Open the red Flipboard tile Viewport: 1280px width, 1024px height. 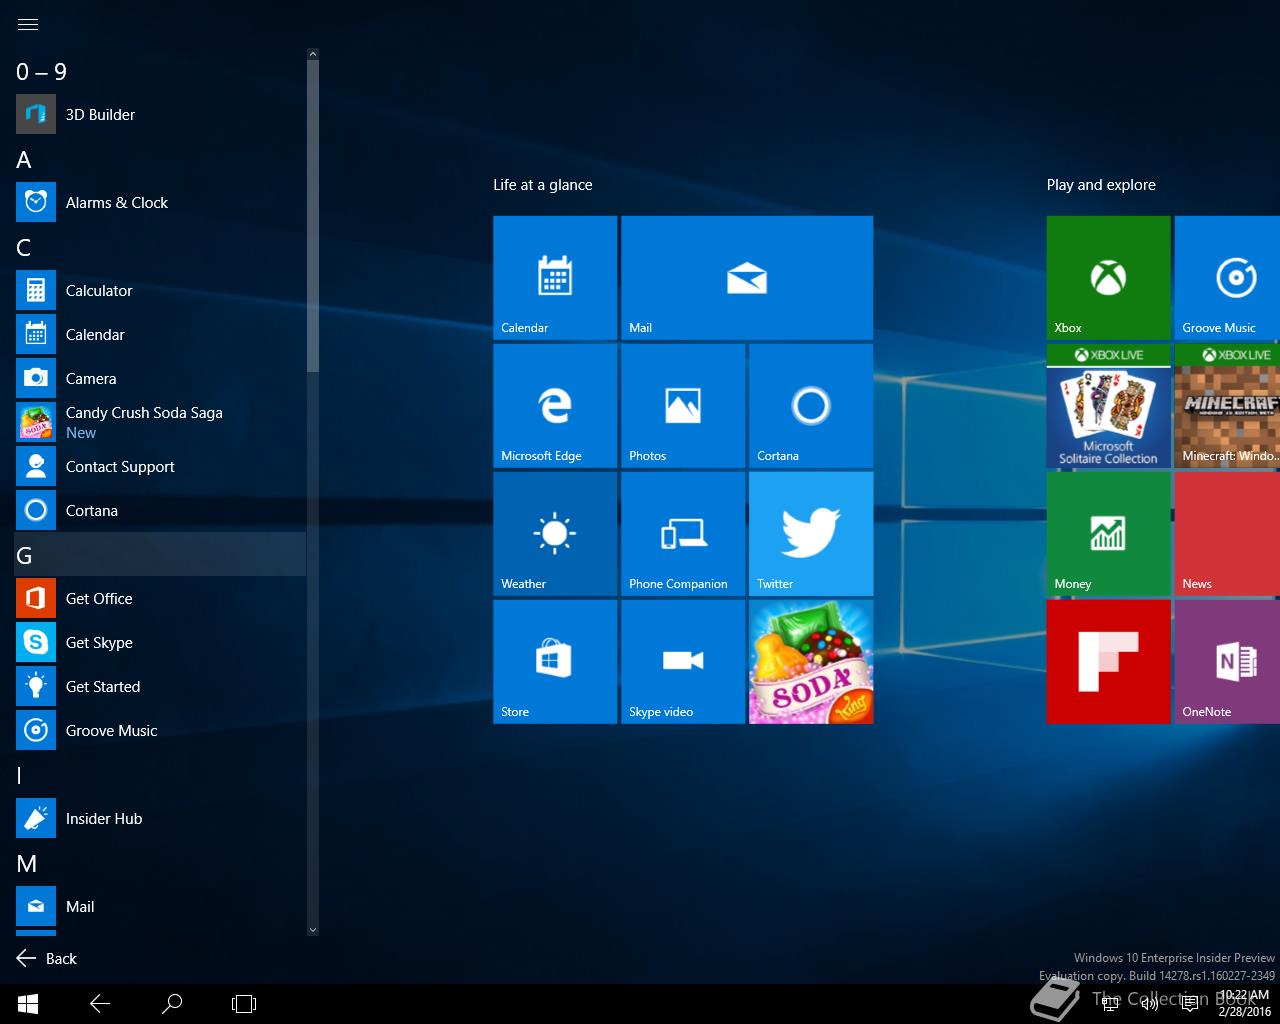pos(1108,662)
